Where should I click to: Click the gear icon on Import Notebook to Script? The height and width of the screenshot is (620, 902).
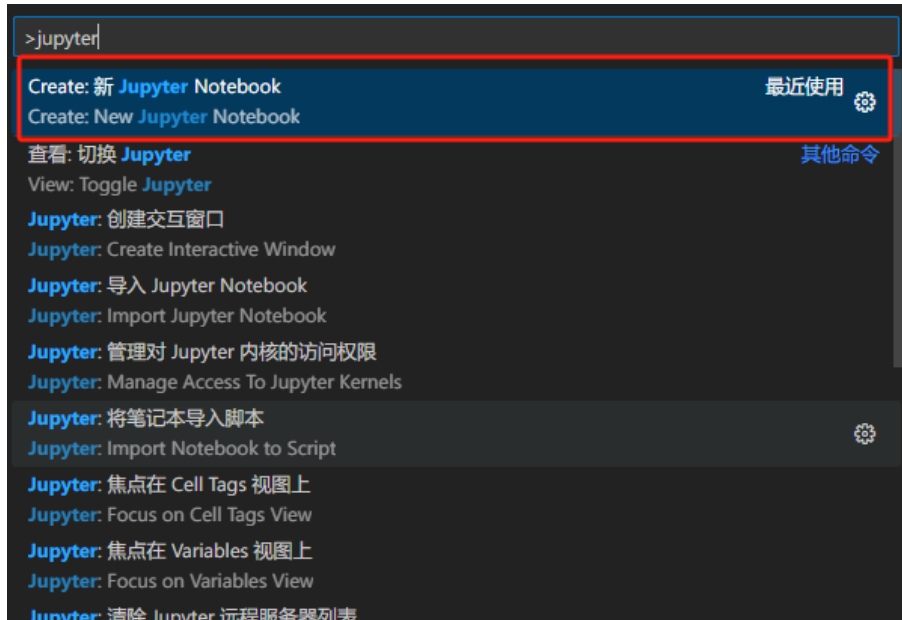865,434
